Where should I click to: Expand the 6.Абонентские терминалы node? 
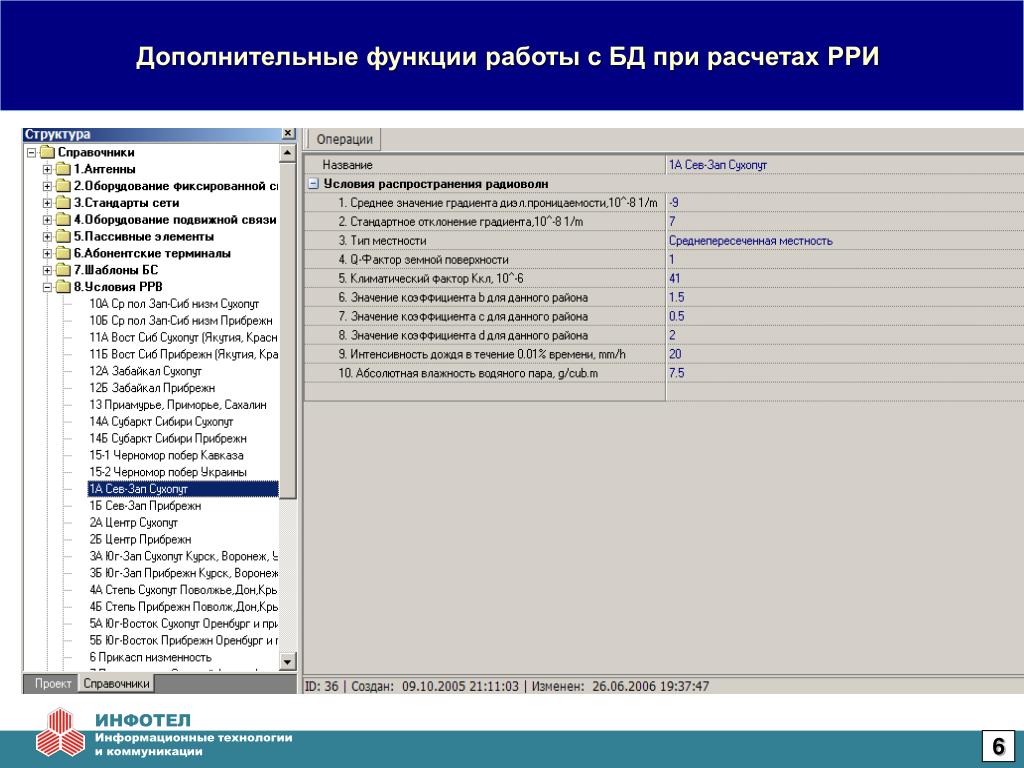click(47, 254)
